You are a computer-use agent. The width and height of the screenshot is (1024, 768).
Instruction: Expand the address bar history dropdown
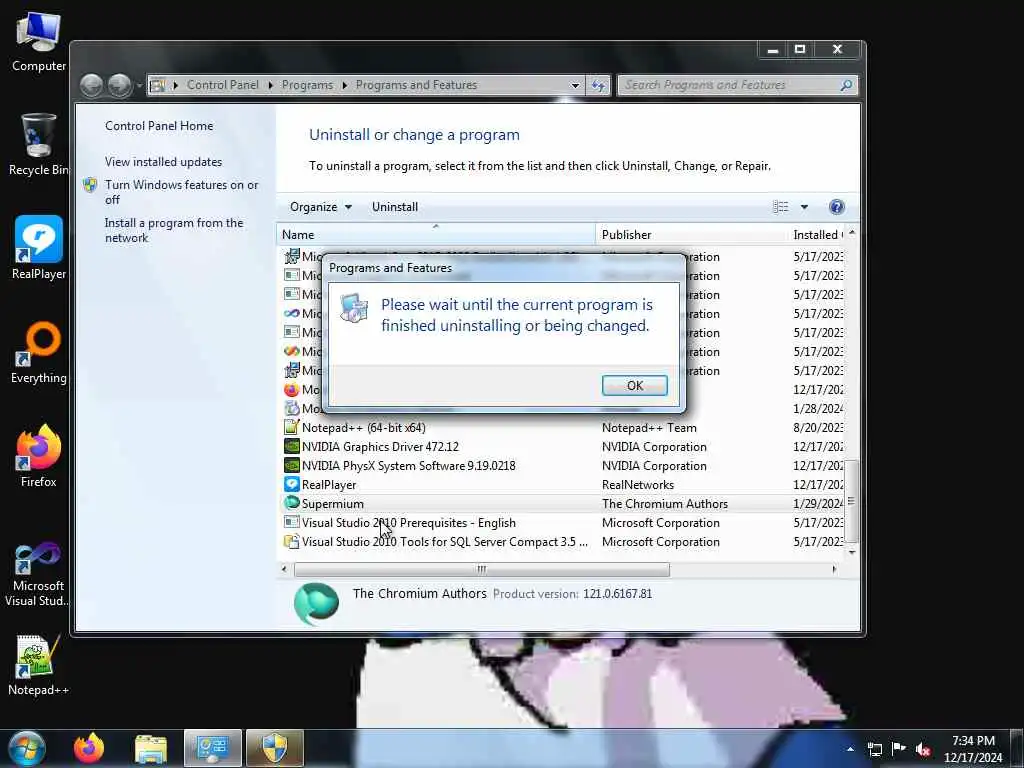575,86
